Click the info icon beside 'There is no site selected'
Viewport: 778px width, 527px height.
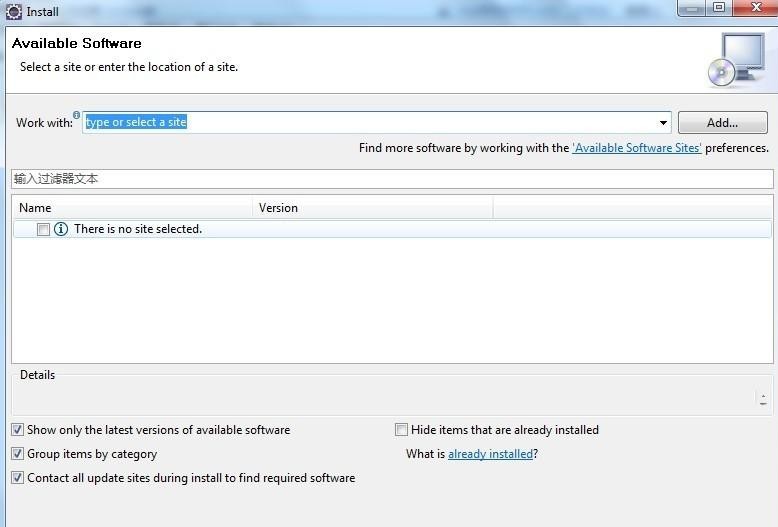61,229
